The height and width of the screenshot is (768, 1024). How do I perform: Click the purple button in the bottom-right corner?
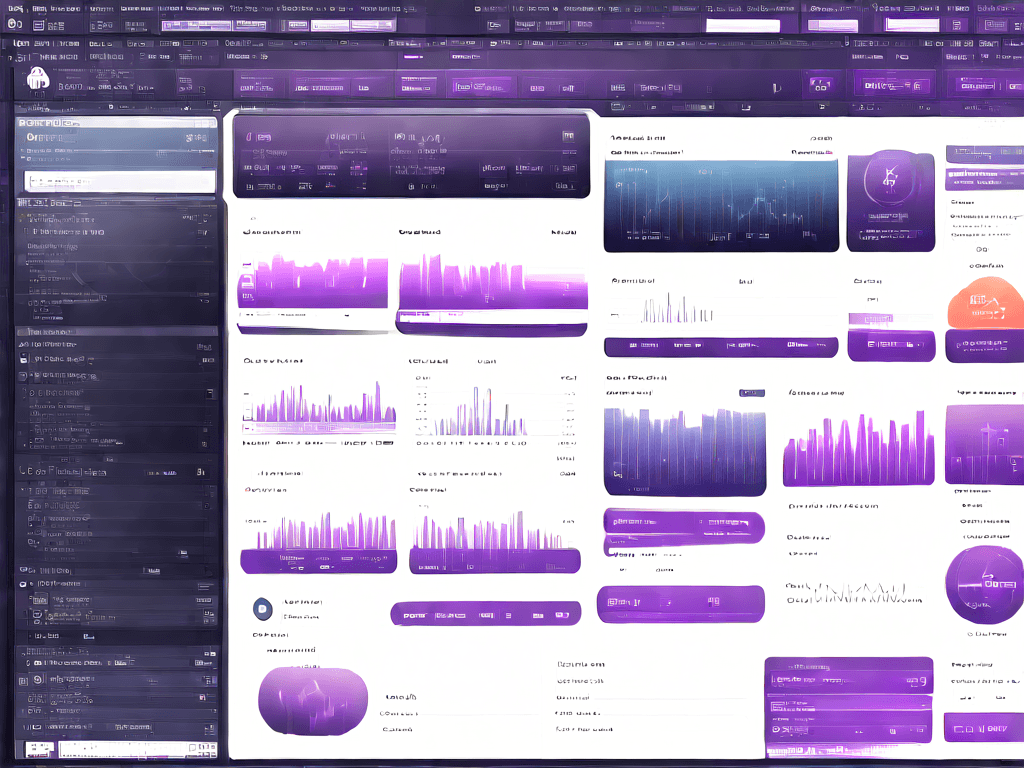[984, 728]
